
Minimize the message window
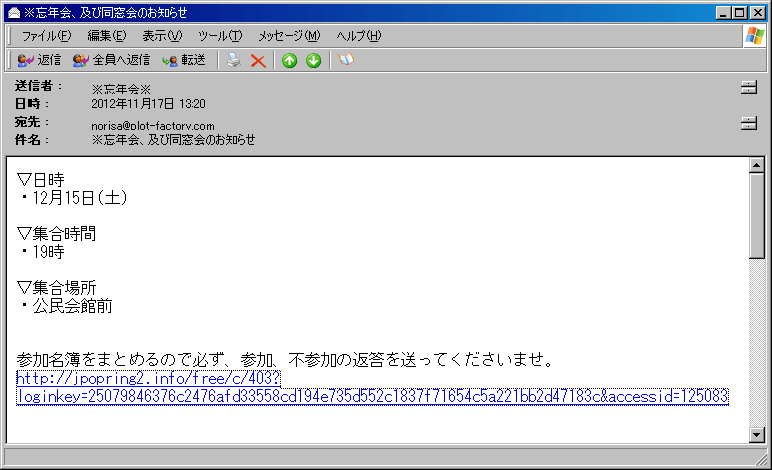723,13
